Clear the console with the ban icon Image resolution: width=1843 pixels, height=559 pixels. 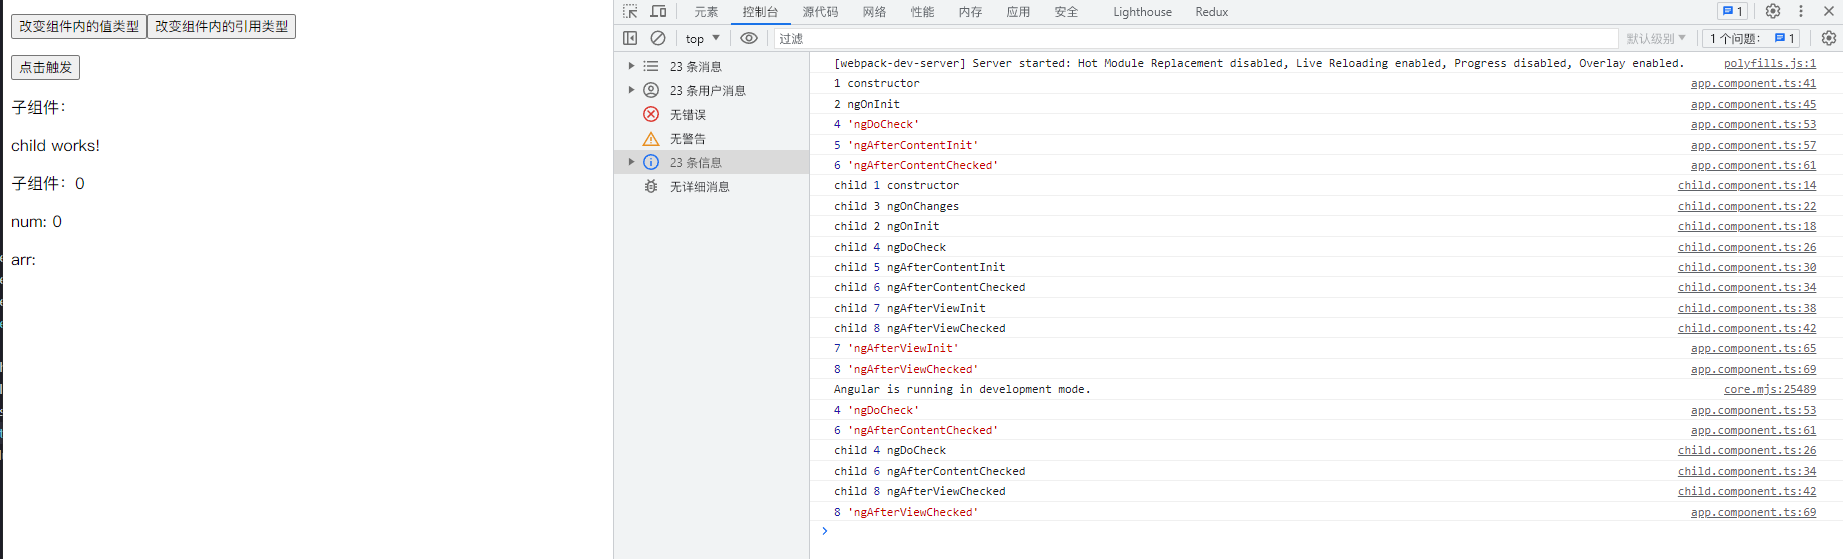tap(658, 38)
